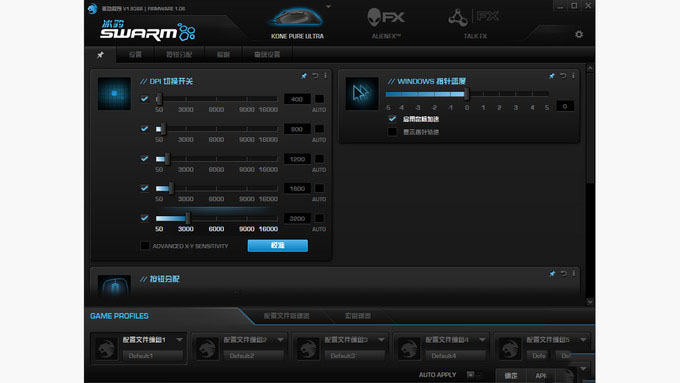This screenshot has width=680, height=383.
Task: Open general settings via the gear icon
Action: coord(579,34)
